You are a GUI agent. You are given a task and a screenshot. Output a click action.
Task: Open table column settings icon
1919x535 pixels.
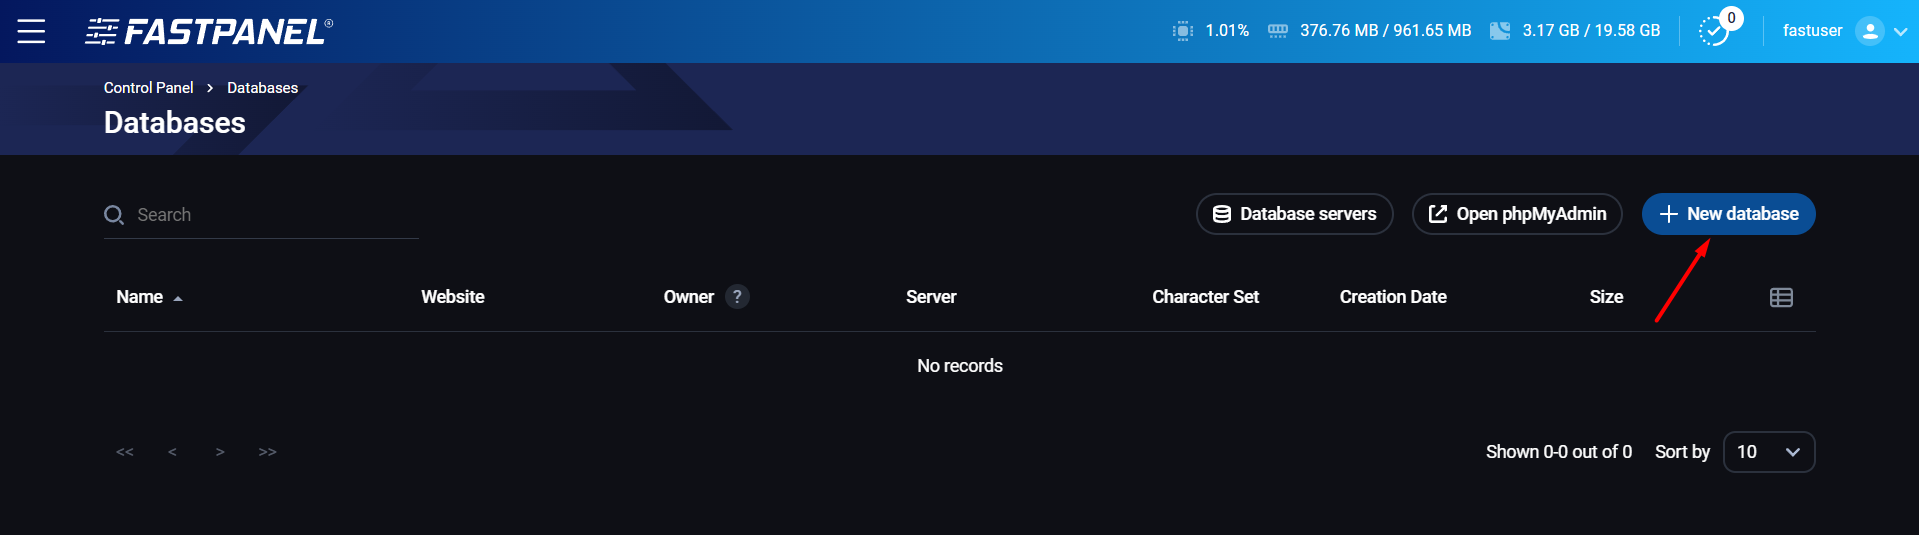(x=1780, y=297)
